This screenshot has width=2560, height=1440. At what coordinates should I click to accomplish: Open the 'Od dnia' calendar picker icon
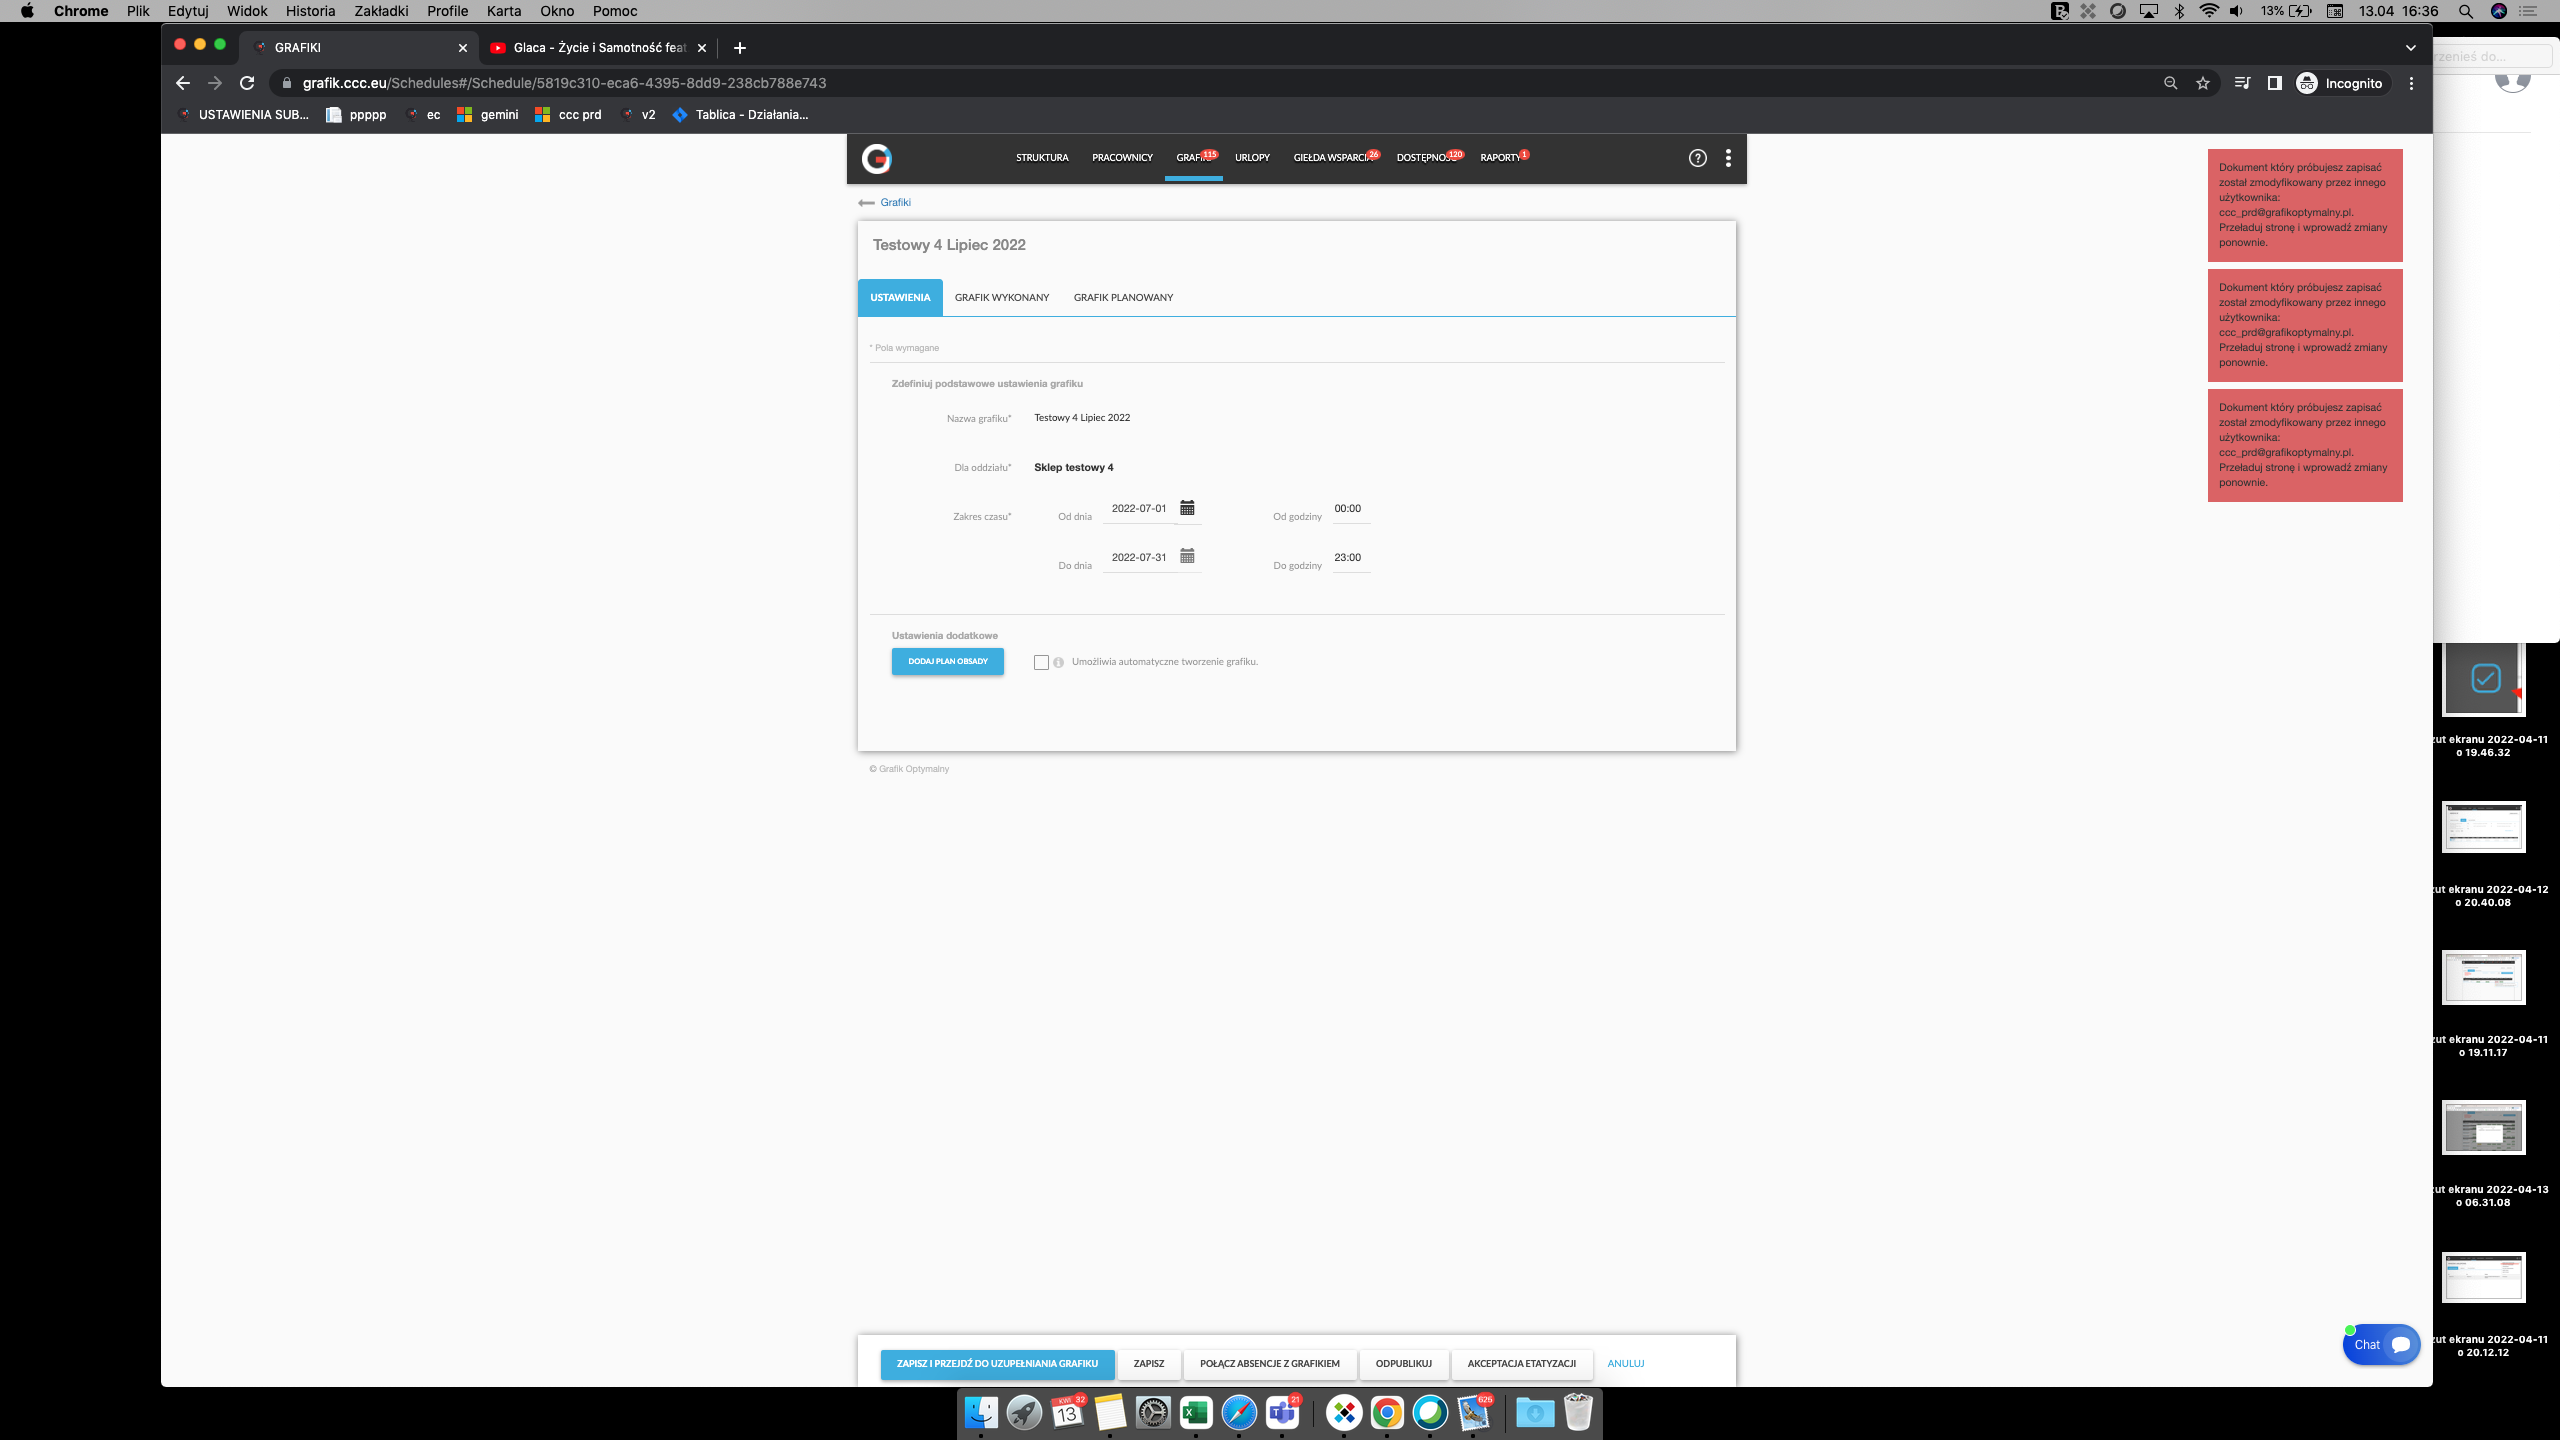click(x=1187, y=508)
